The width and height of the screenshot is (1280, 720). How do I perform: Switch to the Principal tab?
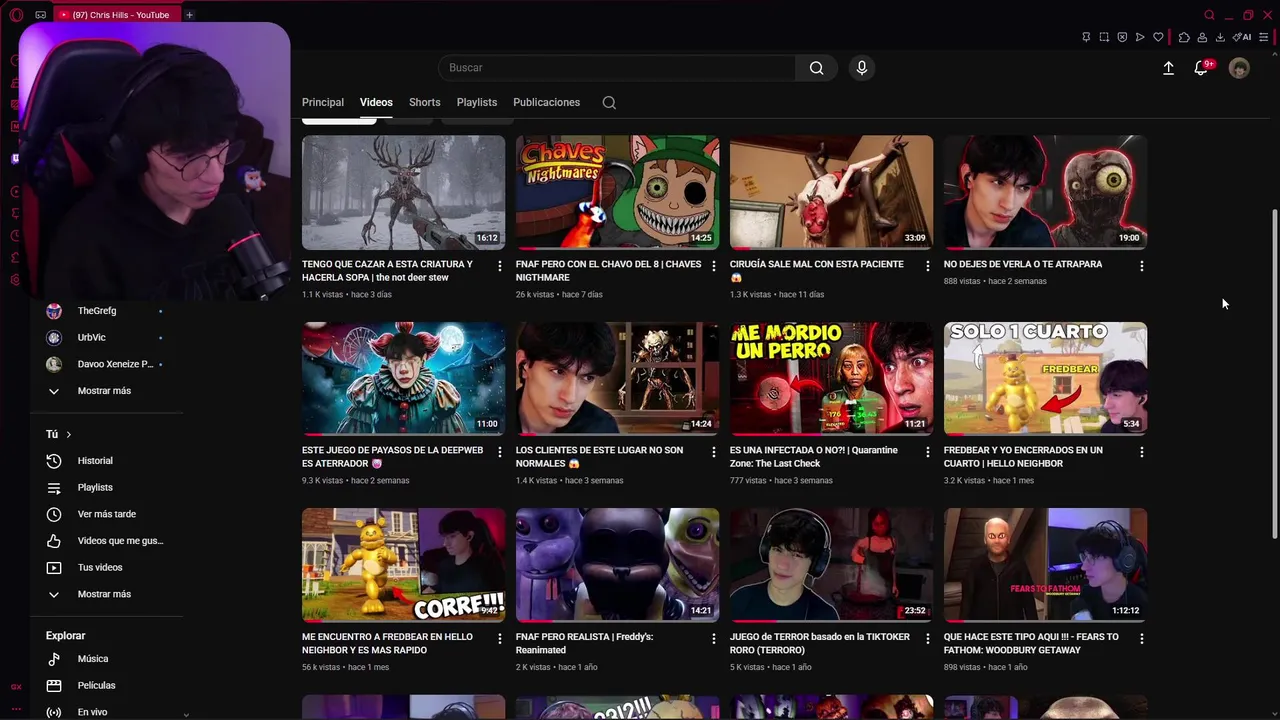pyautogui.click(x=323, y=102)
